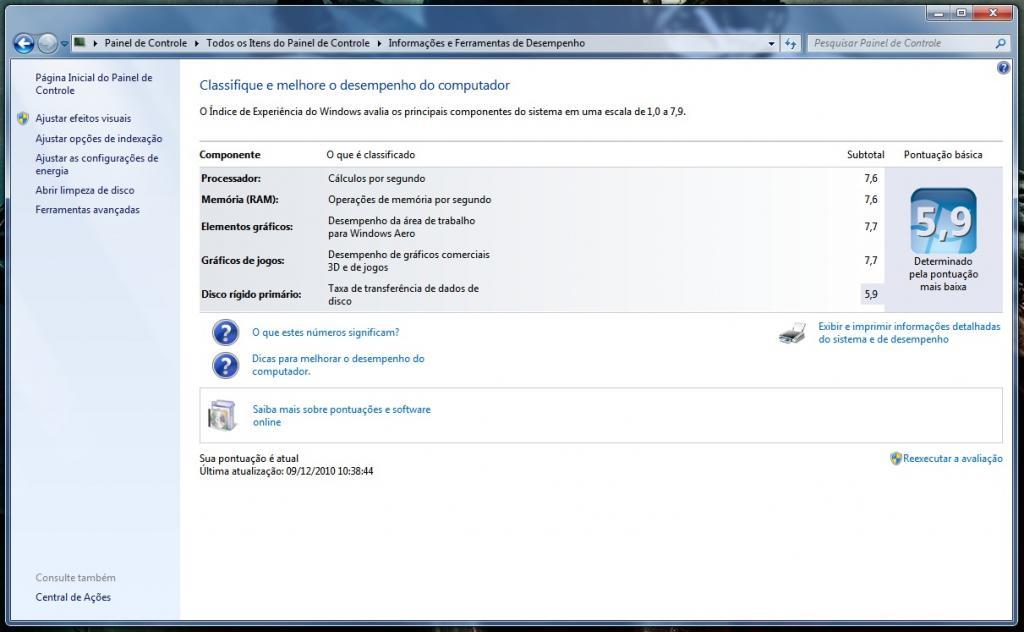Select 'Painel de Controle' breadcrumb

(146, 43)
